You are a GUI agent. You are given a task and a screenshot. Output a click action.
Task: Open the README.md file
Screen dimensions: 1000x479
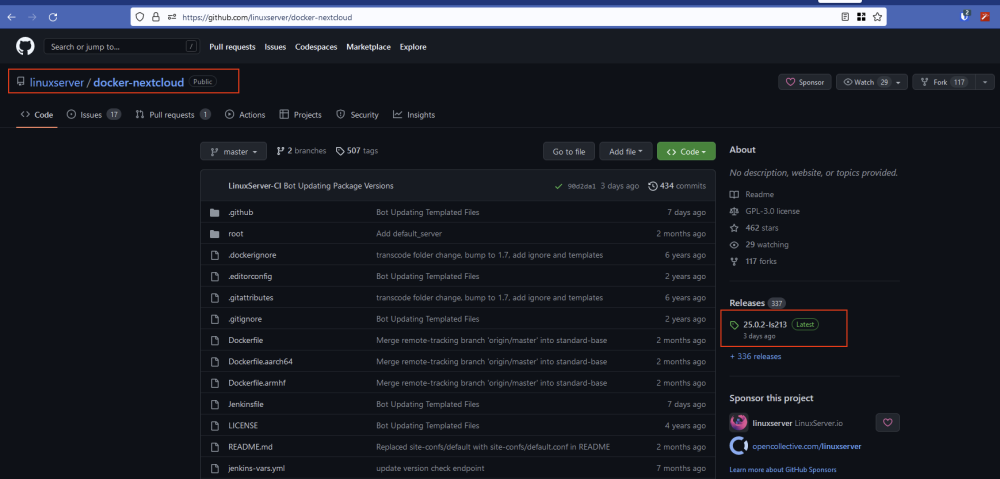(x=251, y=446)
